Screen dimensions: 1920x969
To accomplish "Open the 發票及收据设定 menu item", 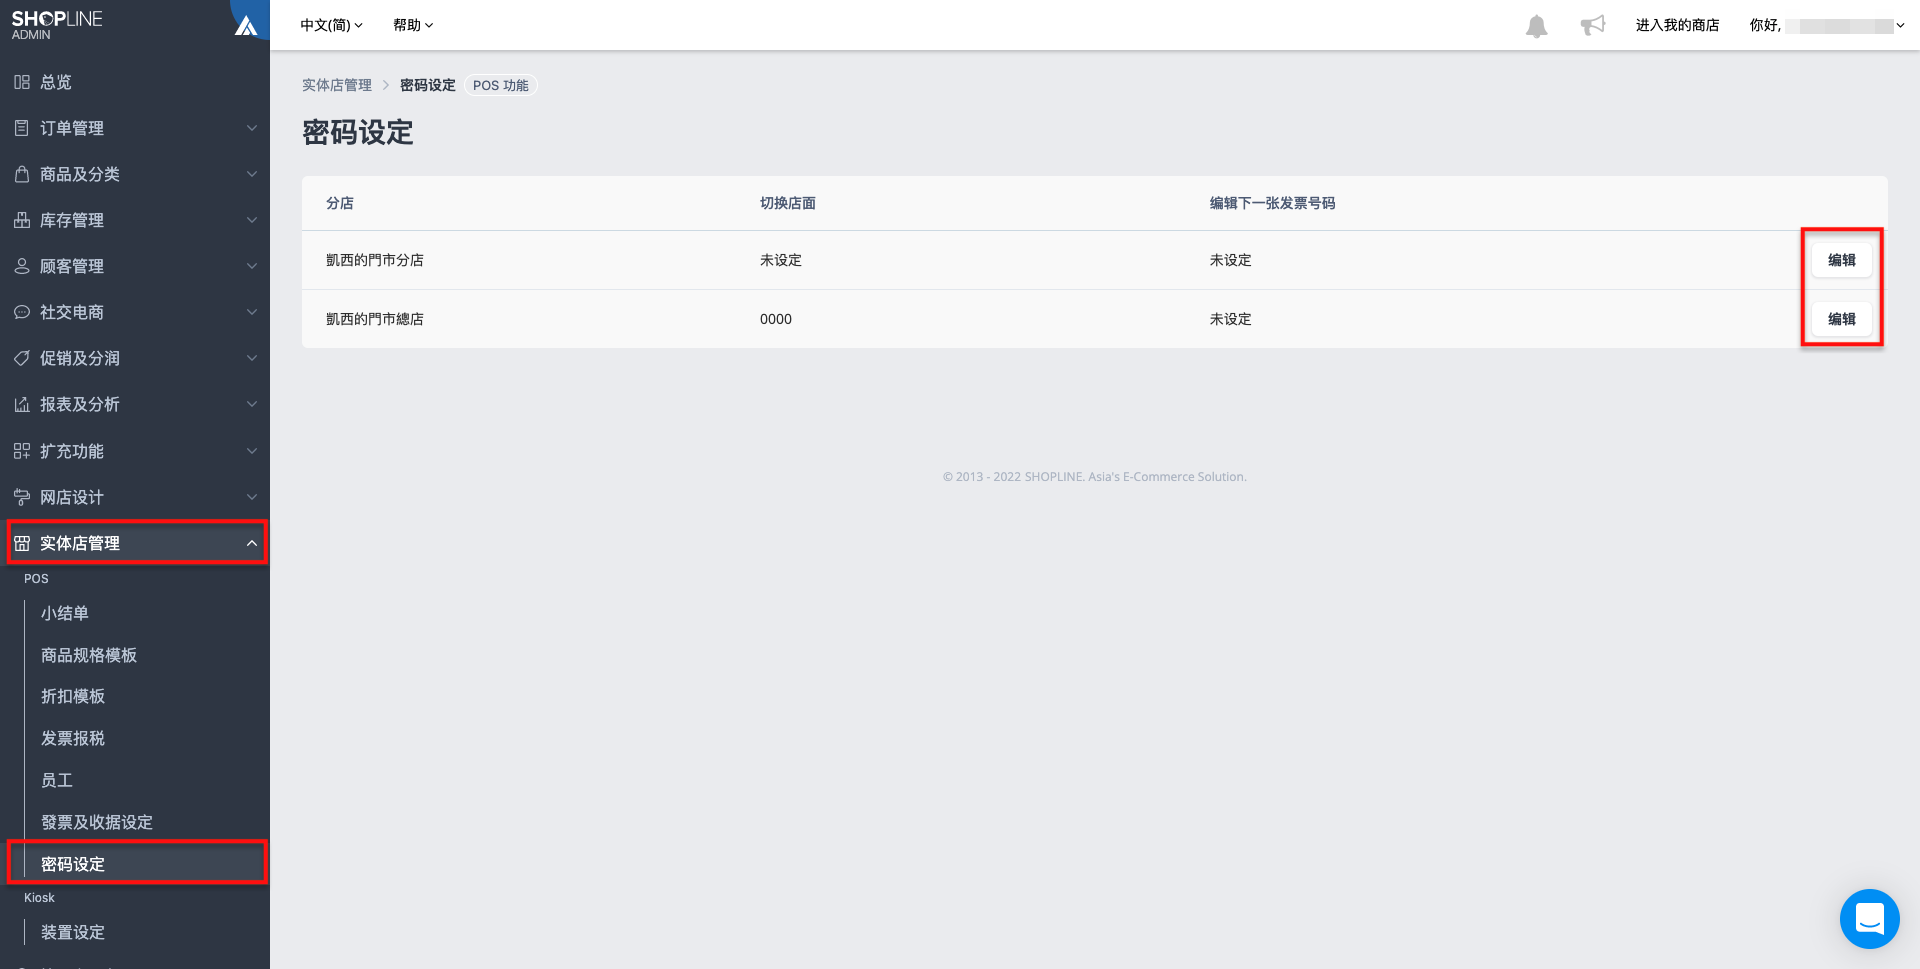I will tap(97, 822).
